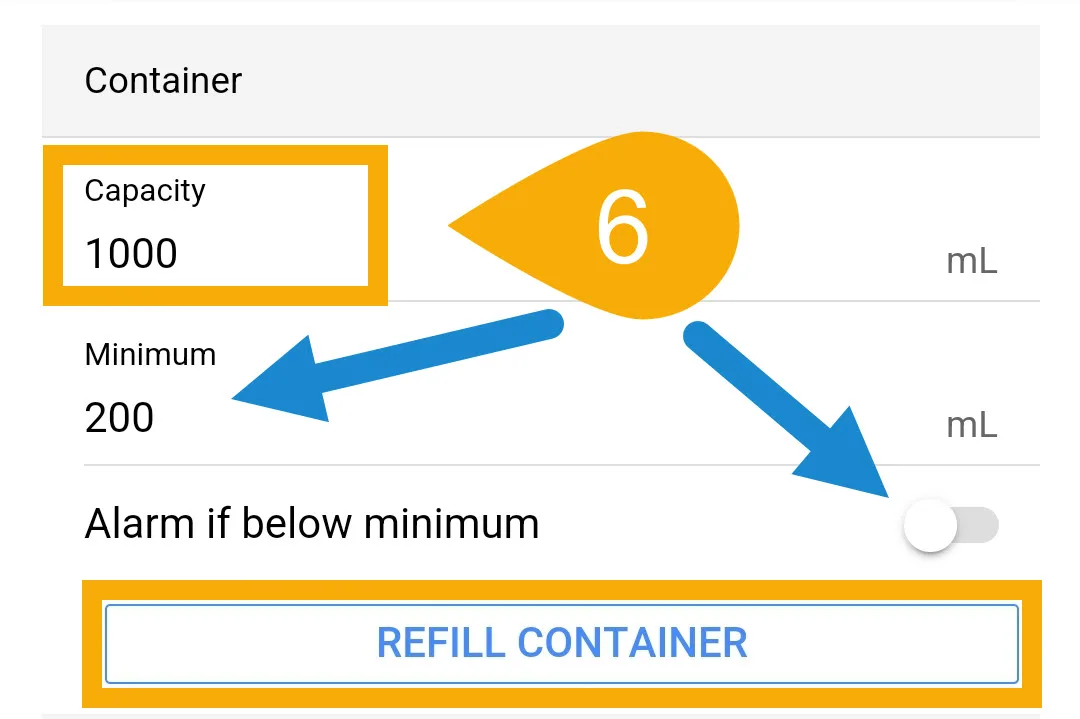The width and height of the screenshot is (1080, 719).
Task: Enable the Alarm if below minimum switch
Action: (x=951, y=525)
